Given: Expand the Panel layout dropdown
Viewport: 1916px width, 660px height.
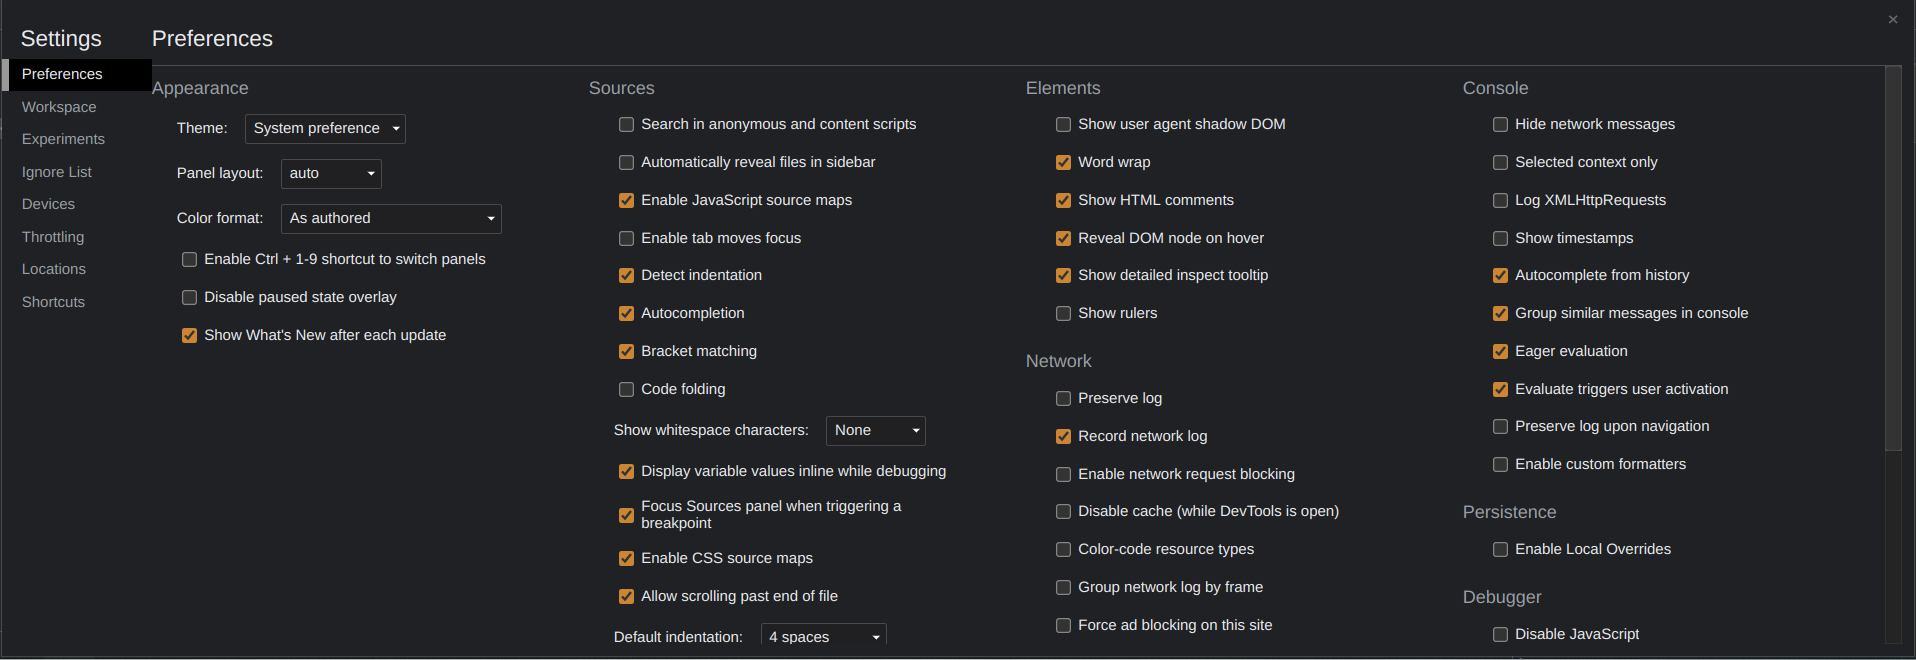Looking at the screenshot, I should 331,174.
